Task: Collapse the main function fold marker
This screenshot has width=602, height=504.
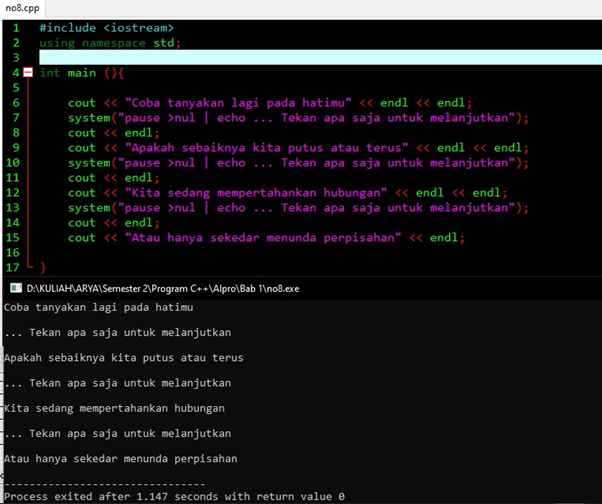Action: point(28,73)
